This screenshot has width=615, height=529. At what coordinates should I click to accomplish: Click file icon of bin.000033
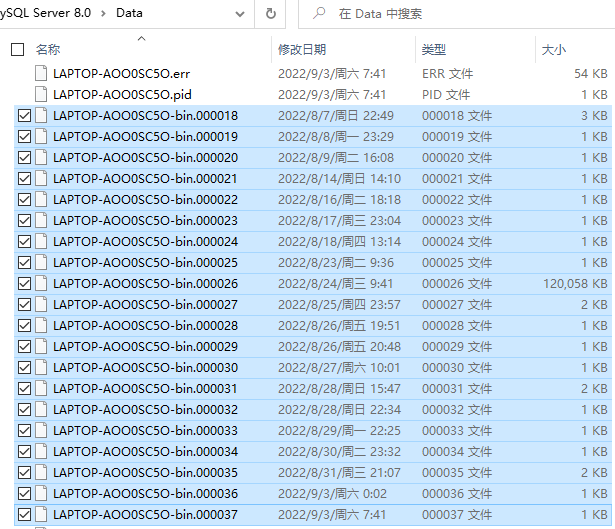tap(41, 430)
